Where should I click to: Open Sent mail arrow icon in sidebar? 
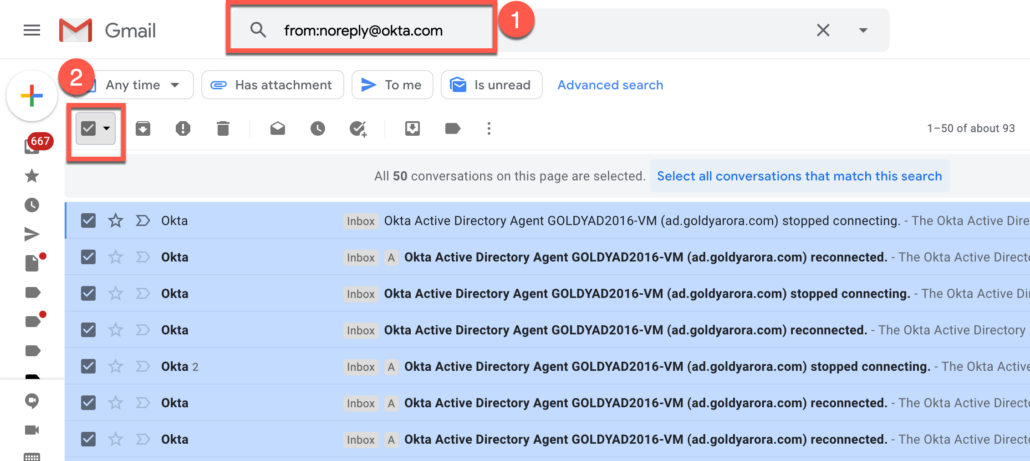click(32, 234)
